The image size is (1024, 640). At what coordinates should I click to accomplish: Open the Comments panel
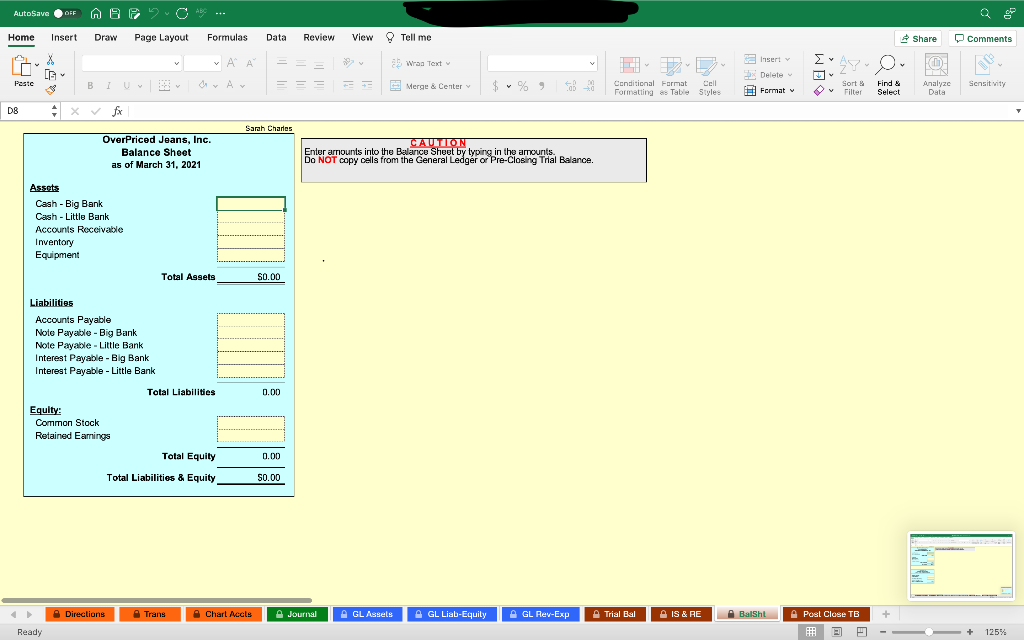(x=983, y=37)
